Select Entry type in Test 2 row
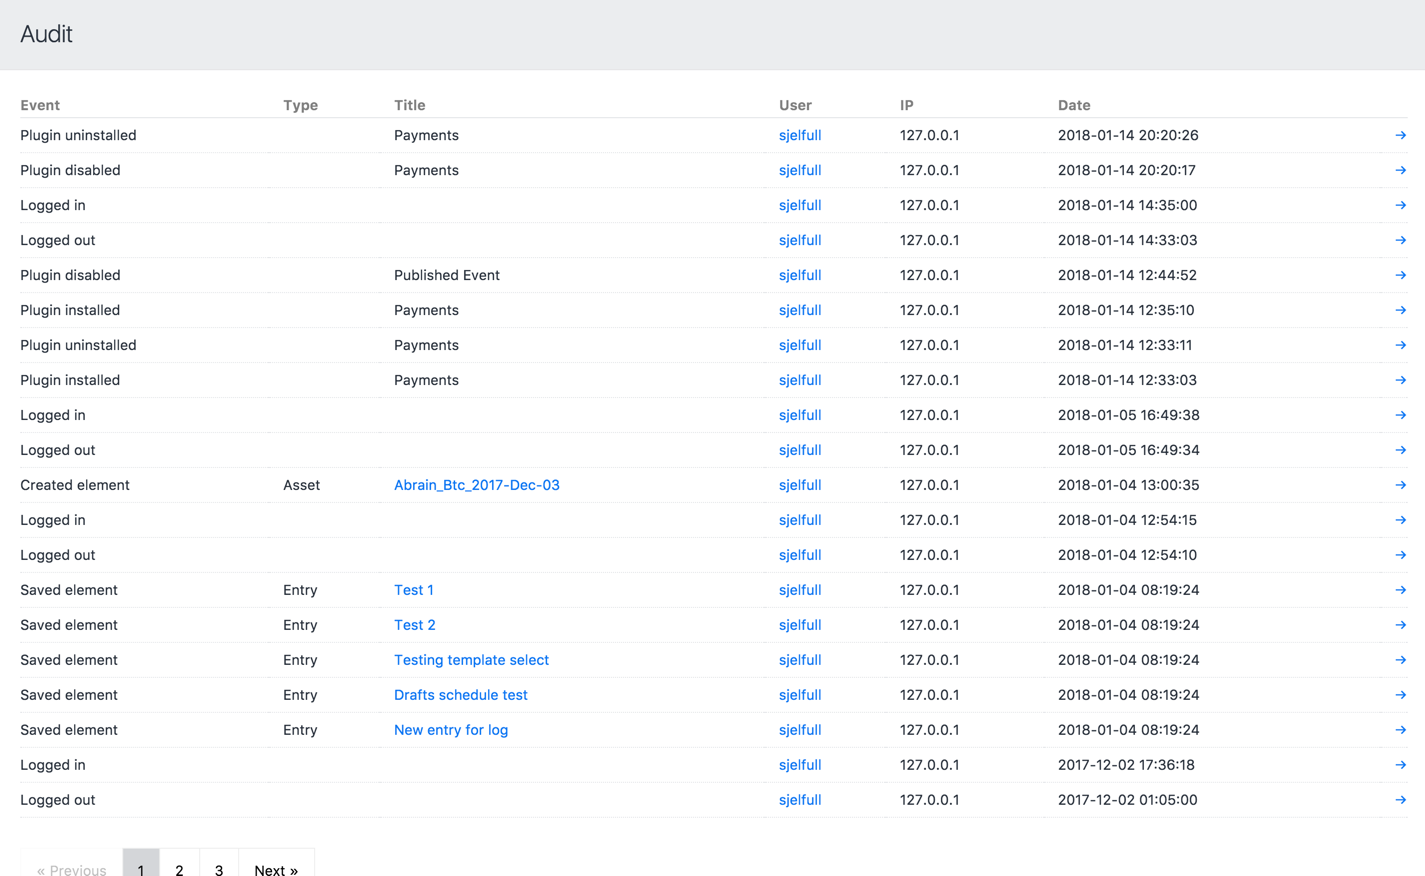The height and width of the screenshot is (876, 1425). coord(300,625)
